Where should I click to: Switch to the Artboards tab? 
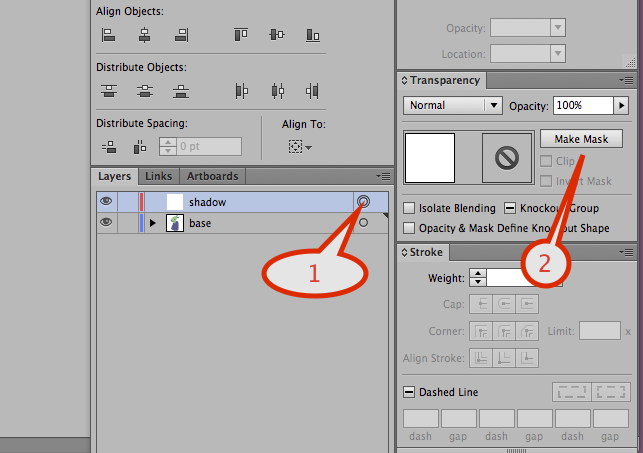pos(213,177)
